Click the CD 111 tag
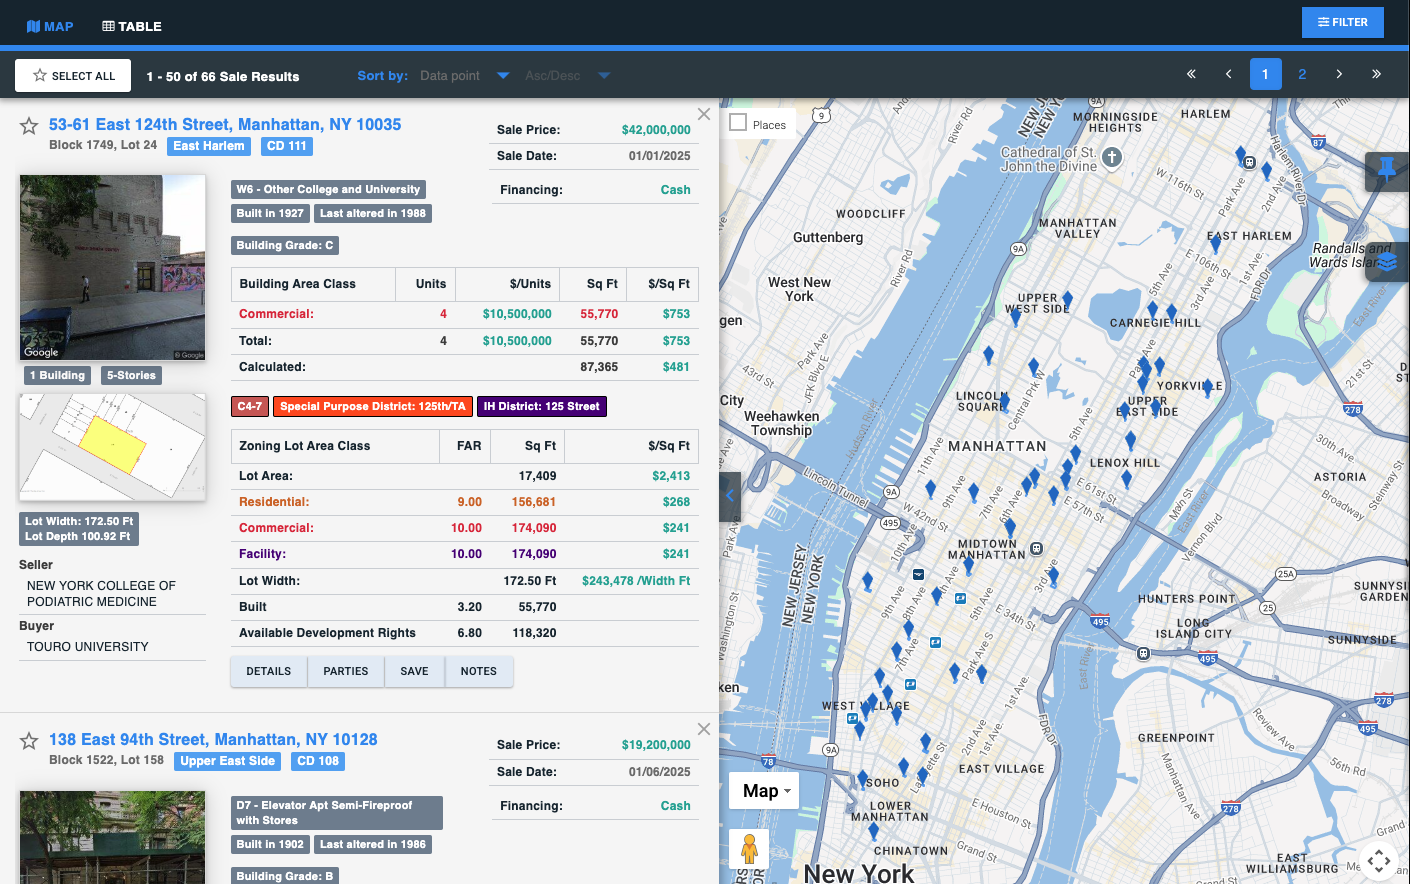The height and width of the screenshot is (884, 1410). point(287,146)
